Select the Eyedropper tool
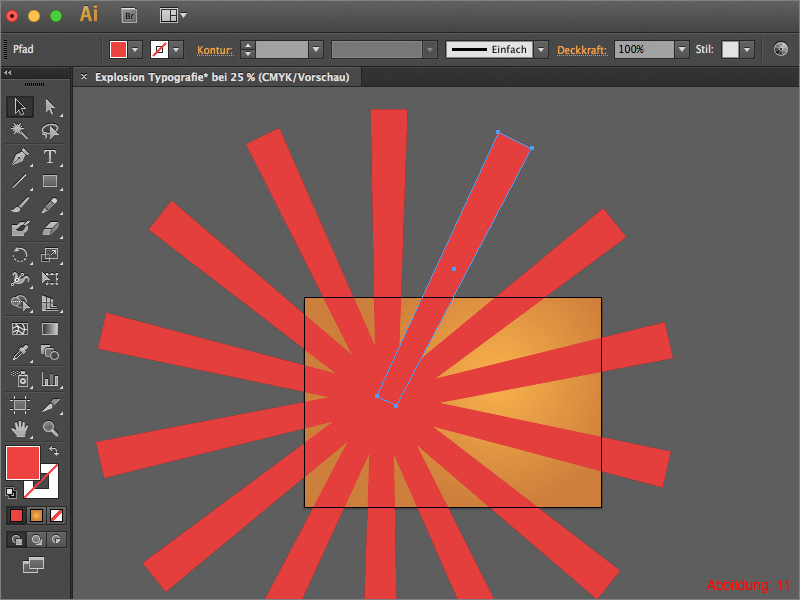Screen dimensions: 800x600 [x=20, y=353]
